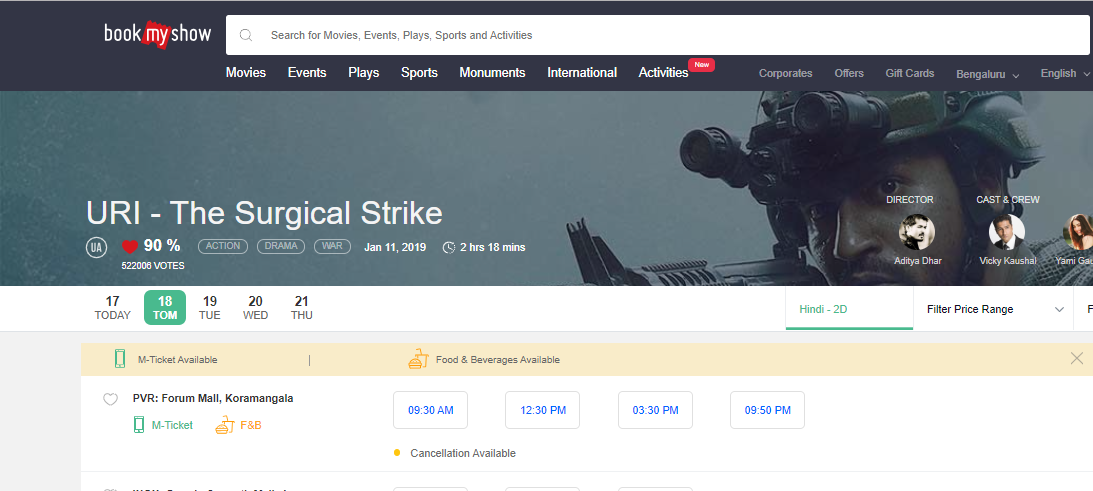Click the ACTION genre tag
The image size is (1093, 491).
[223, 246]
